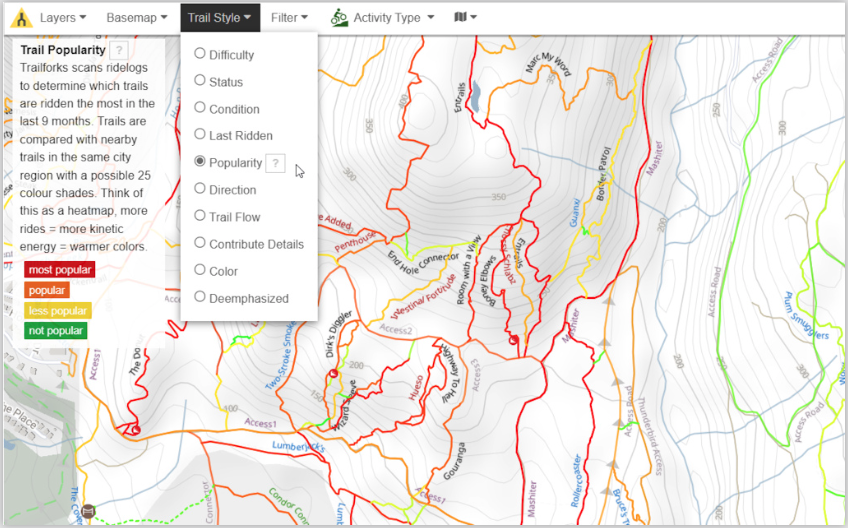Click the Thunderbird Access label
The height and width of the screenshot is (528, 848).
(x=649, y=436)
